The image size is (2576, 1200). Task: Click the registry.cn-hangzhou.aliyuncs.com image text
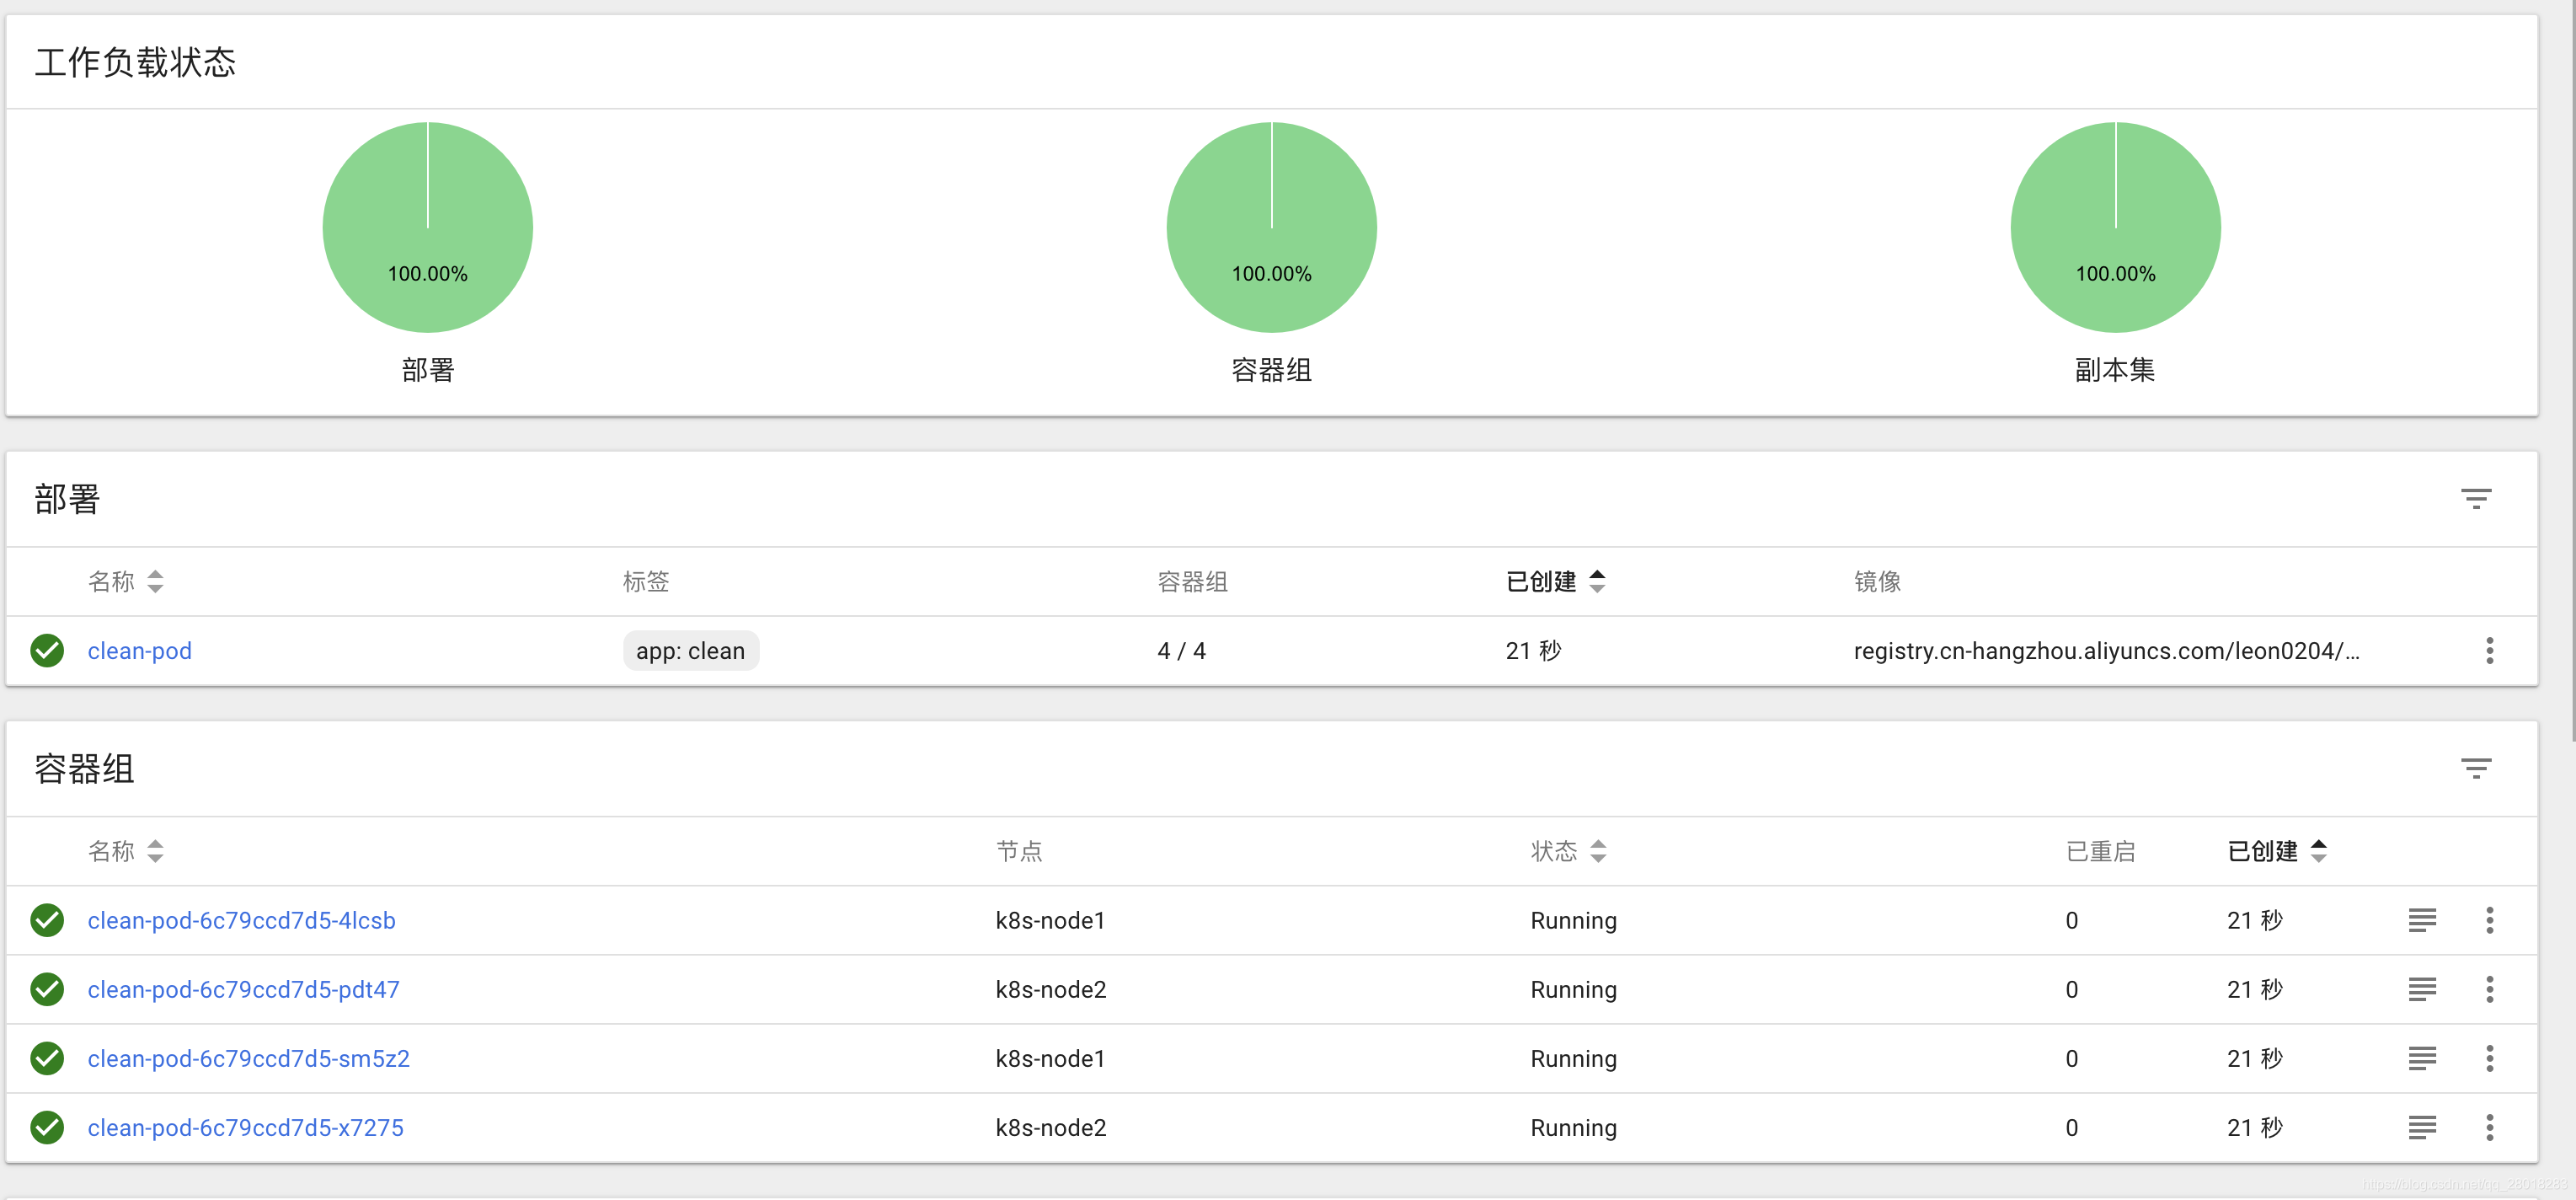point(2106,651)
